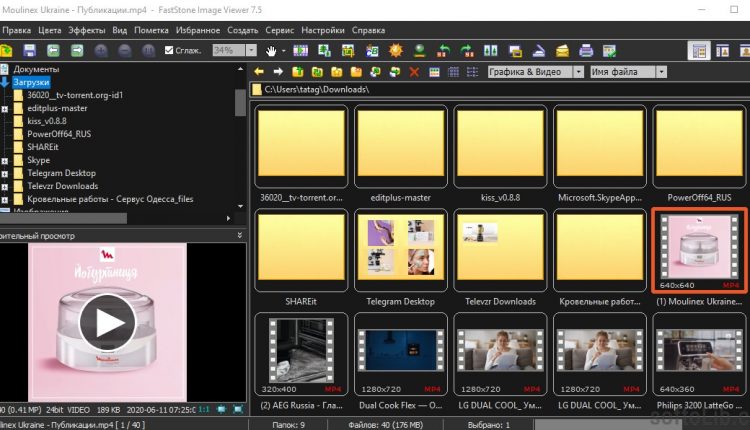Go up one folder level icon

coord(298,72)
